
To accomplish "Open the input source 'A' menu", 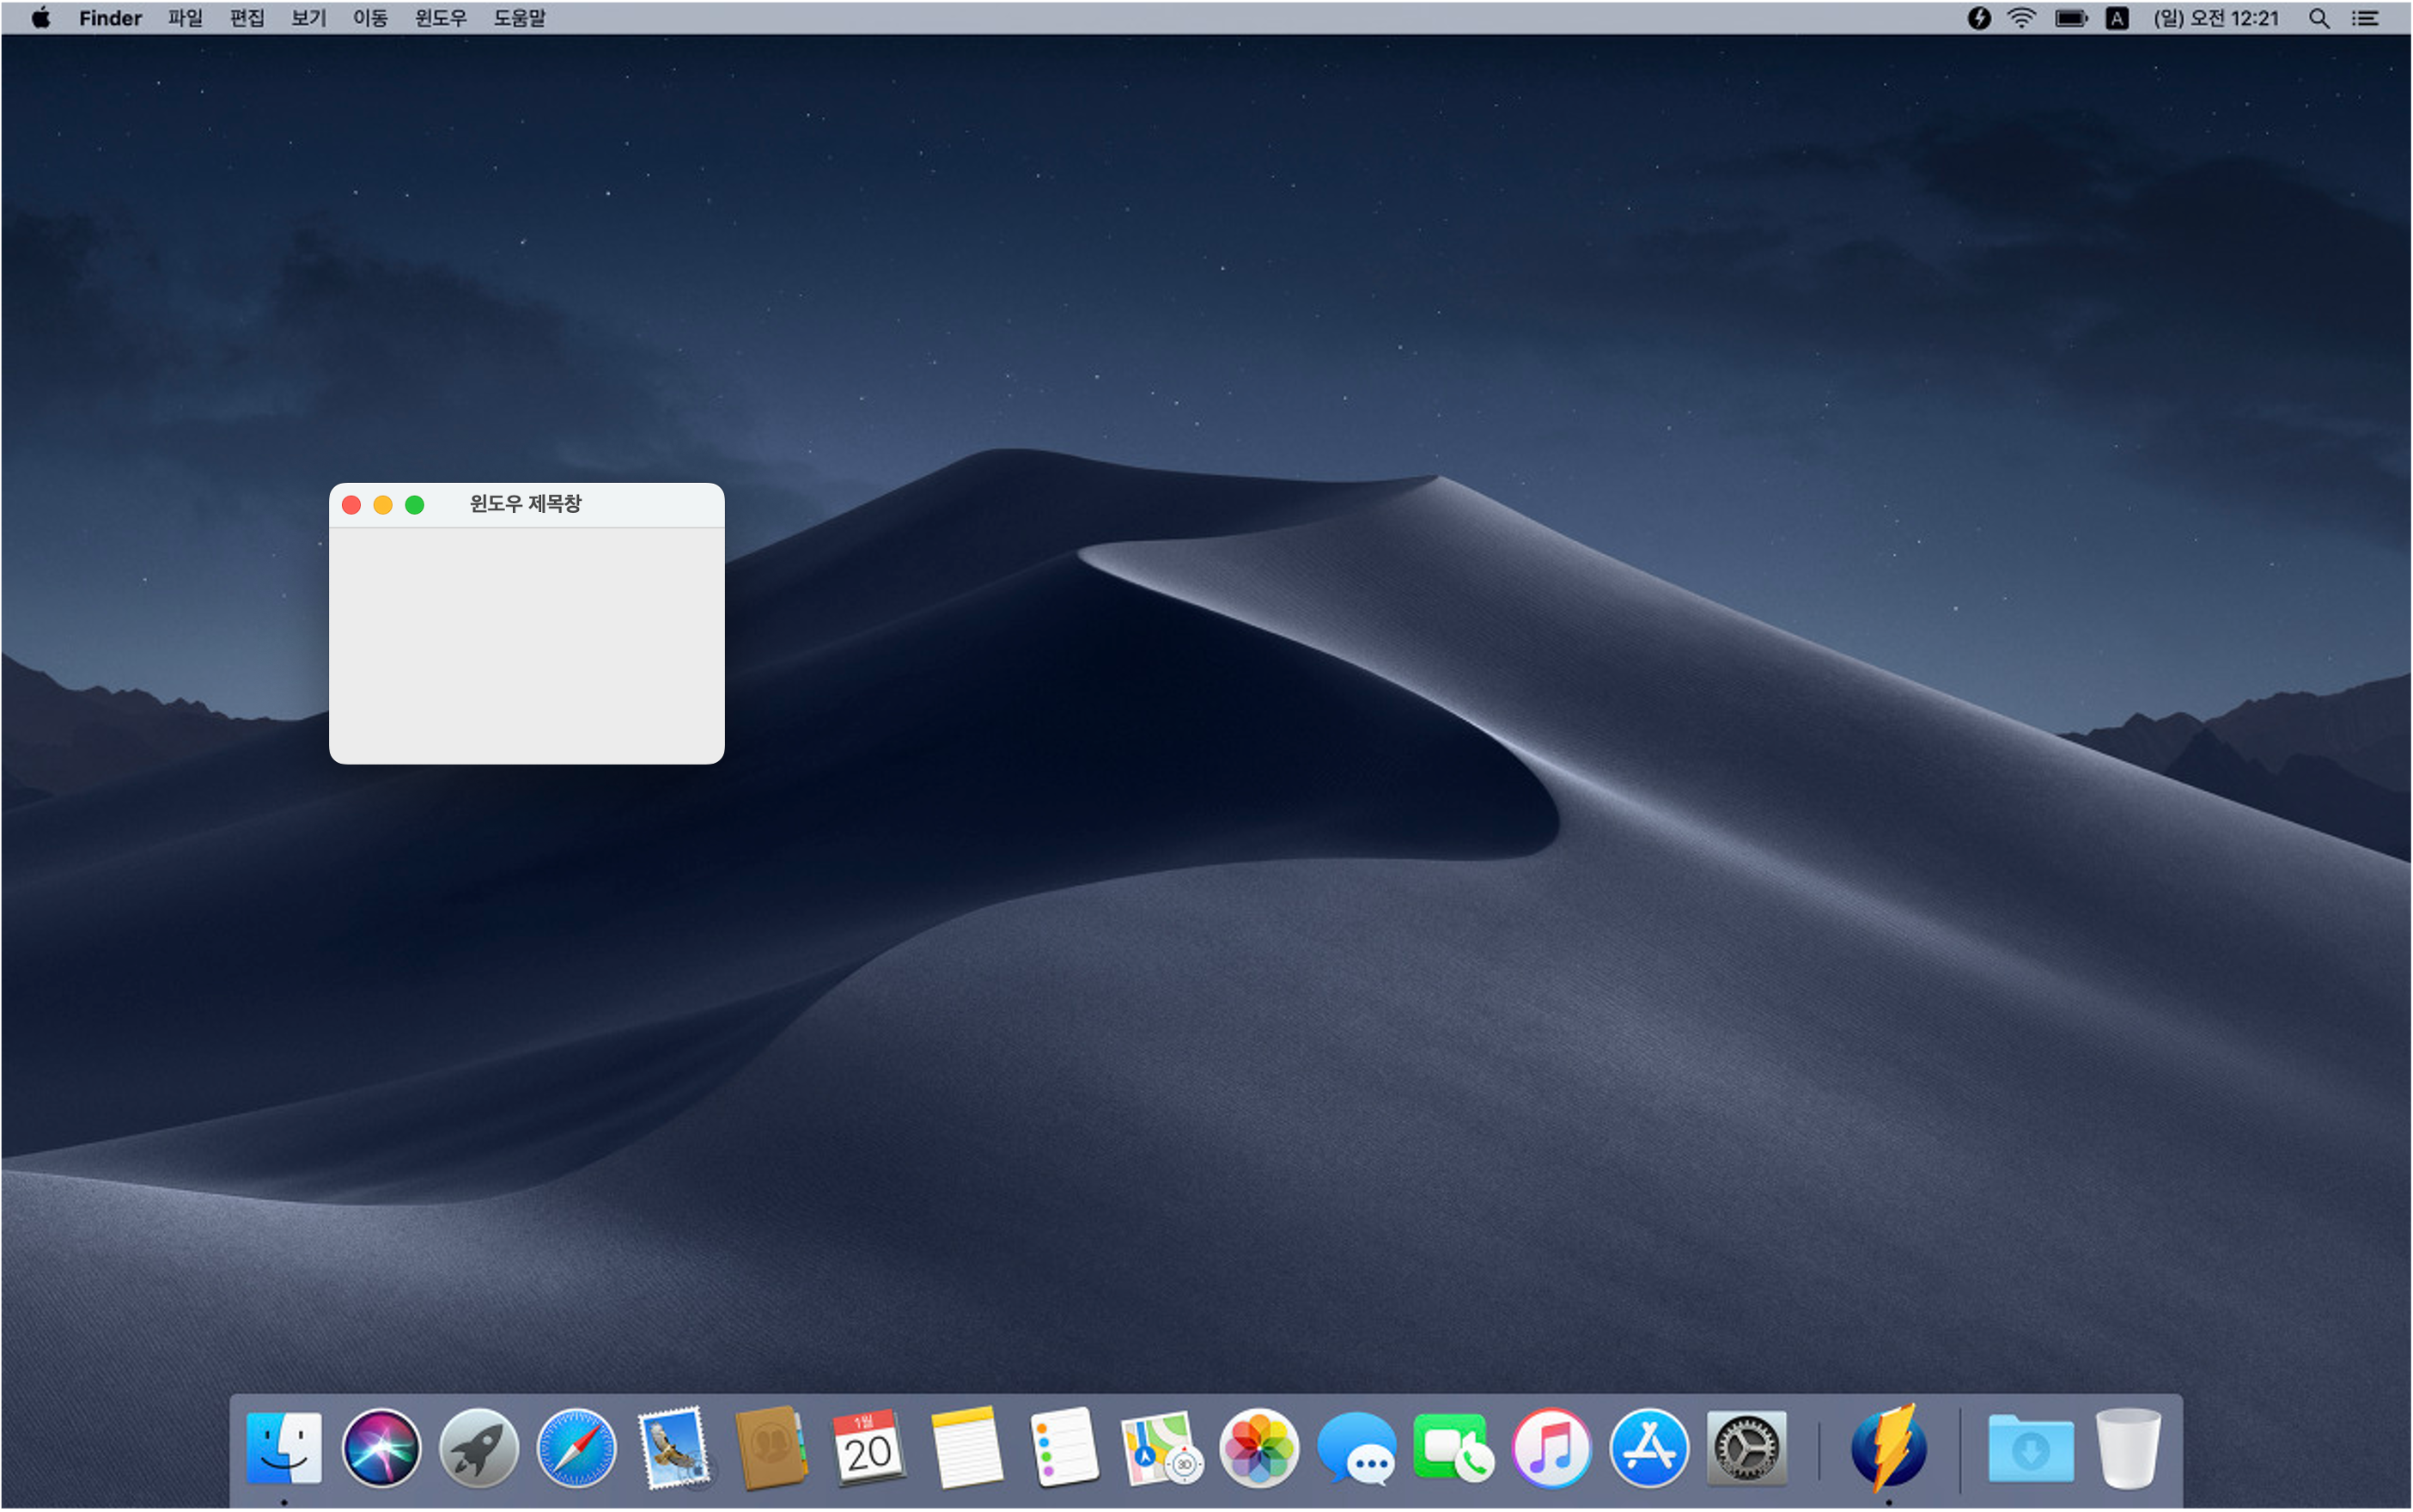I will point(2116,18).
